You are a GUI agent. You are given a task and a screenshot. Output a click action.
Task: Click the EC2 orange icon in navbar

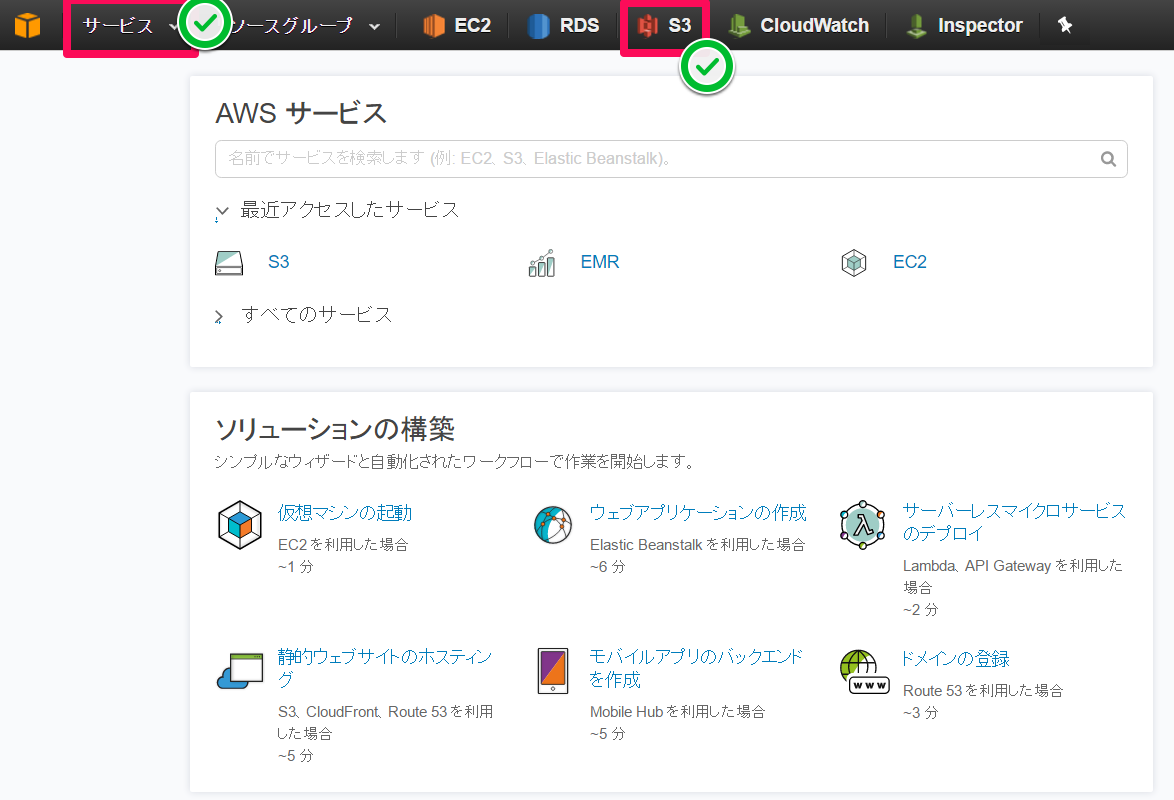point(434,25)
